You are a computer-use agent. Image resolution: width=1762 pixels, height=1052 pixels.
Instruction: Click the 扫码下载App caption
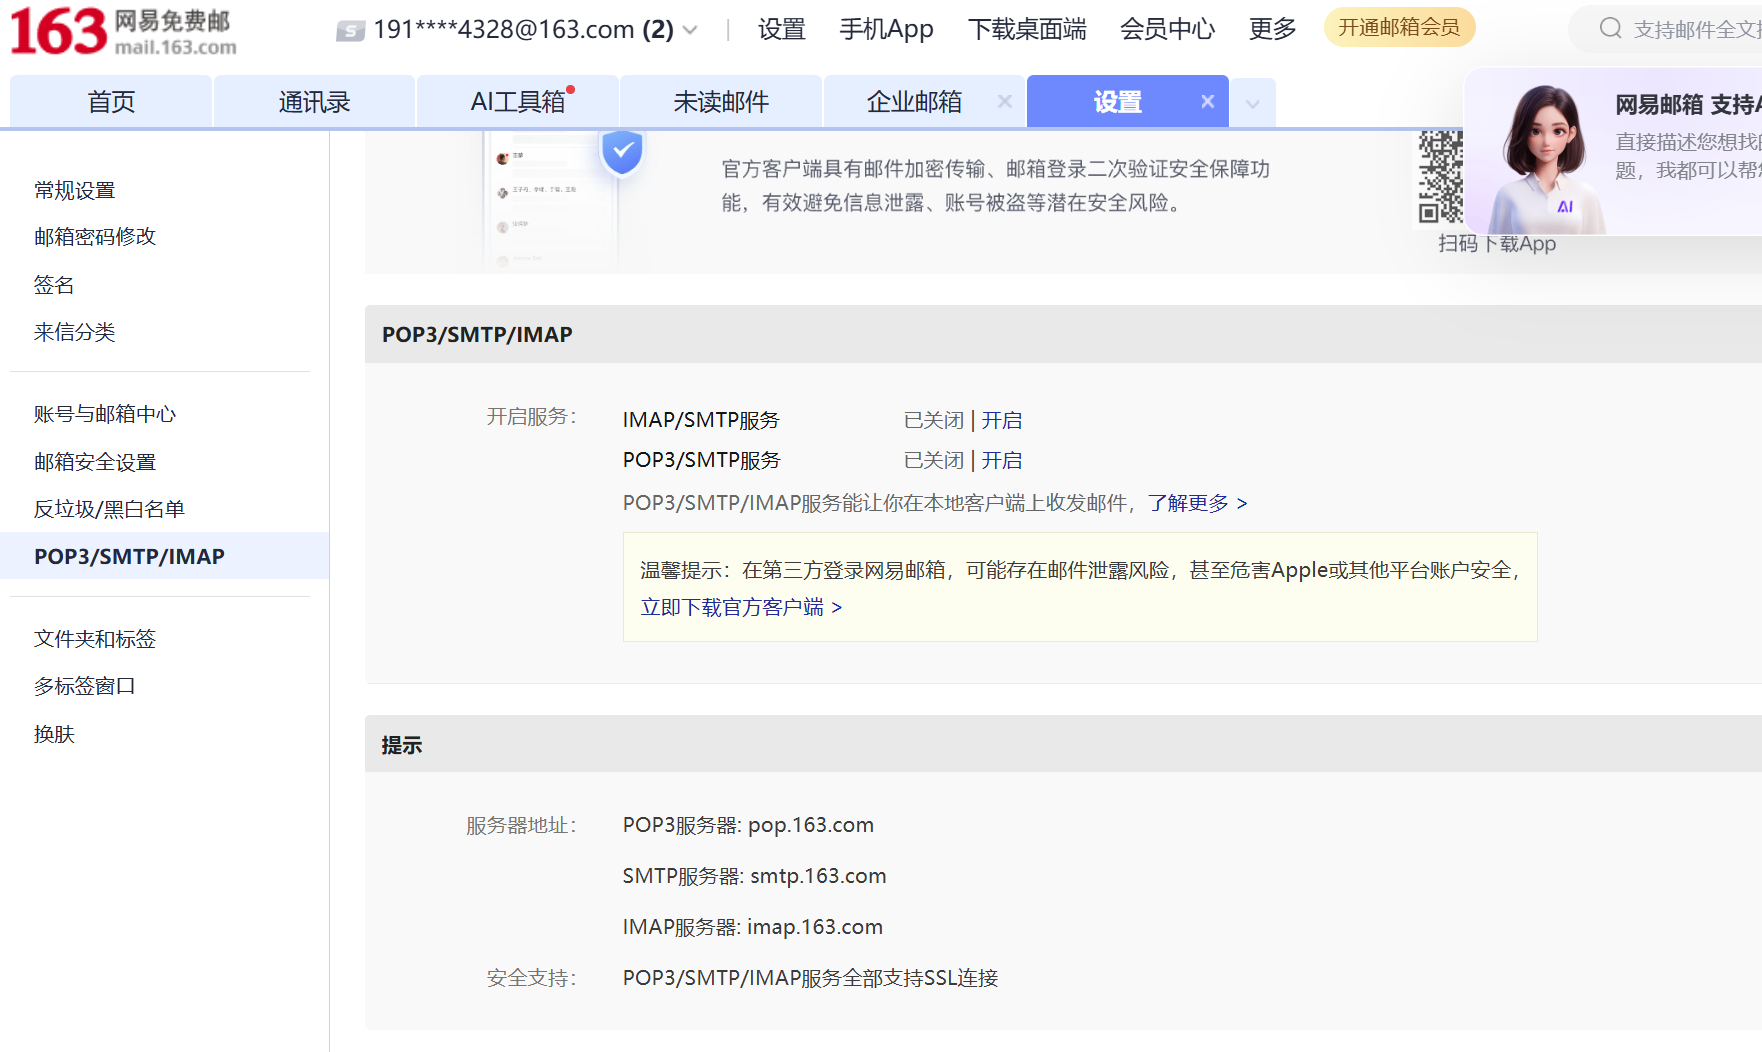pyautogui.click(x=1497, y=244)
